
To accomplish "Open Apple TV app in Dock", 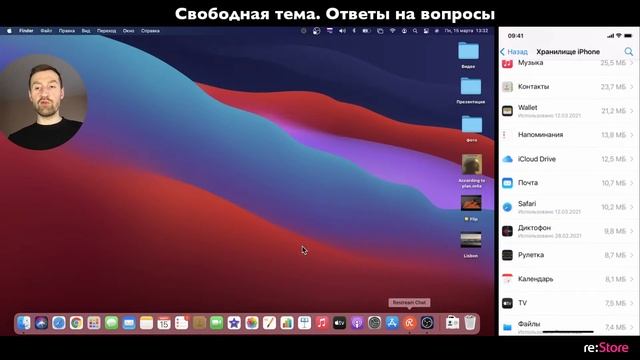I will coord(340,323).
